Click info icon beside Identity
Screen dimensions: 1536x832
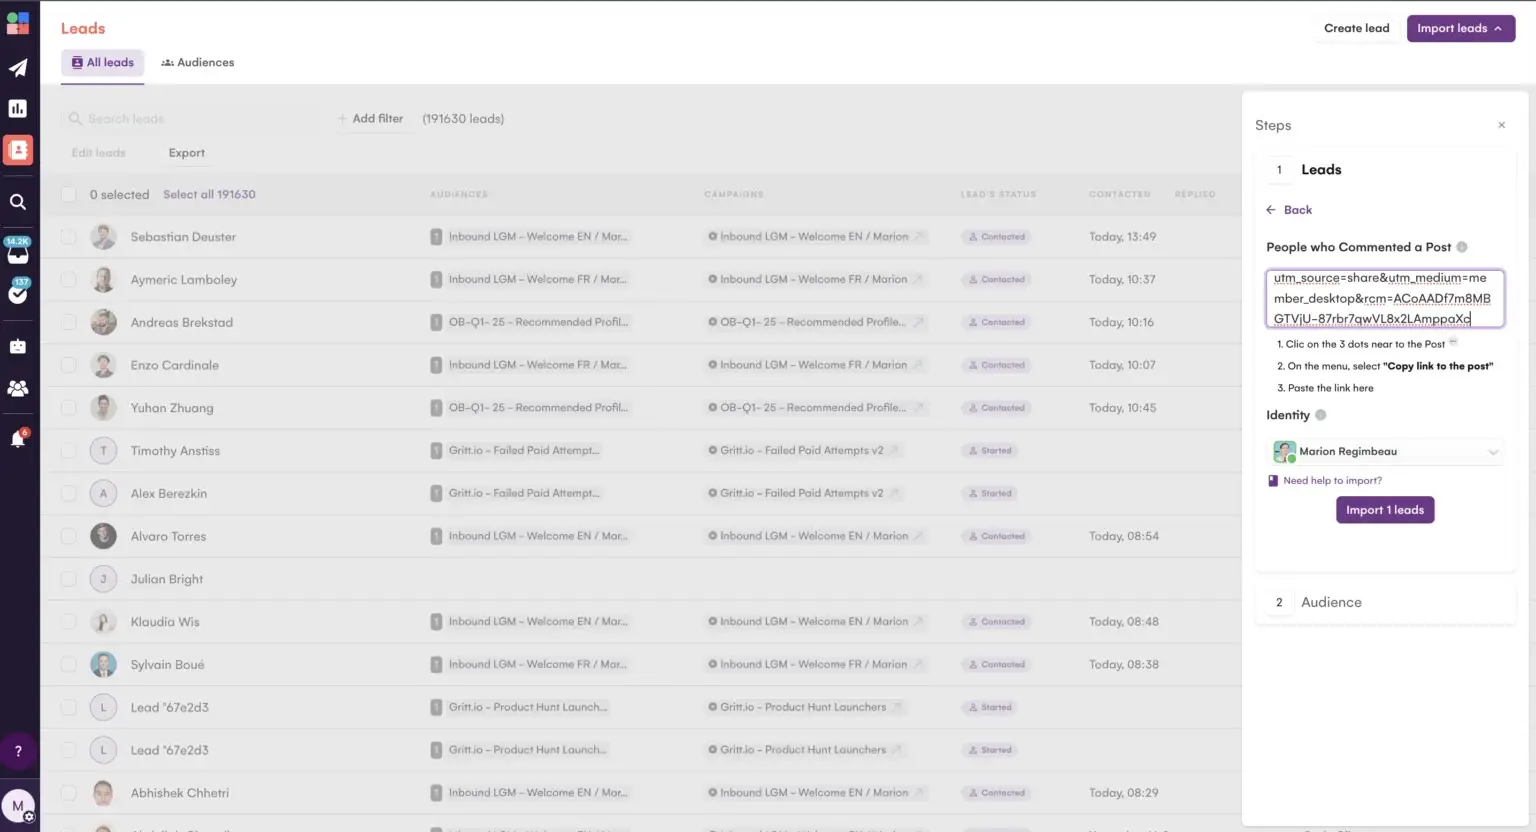coord(1321,415)
